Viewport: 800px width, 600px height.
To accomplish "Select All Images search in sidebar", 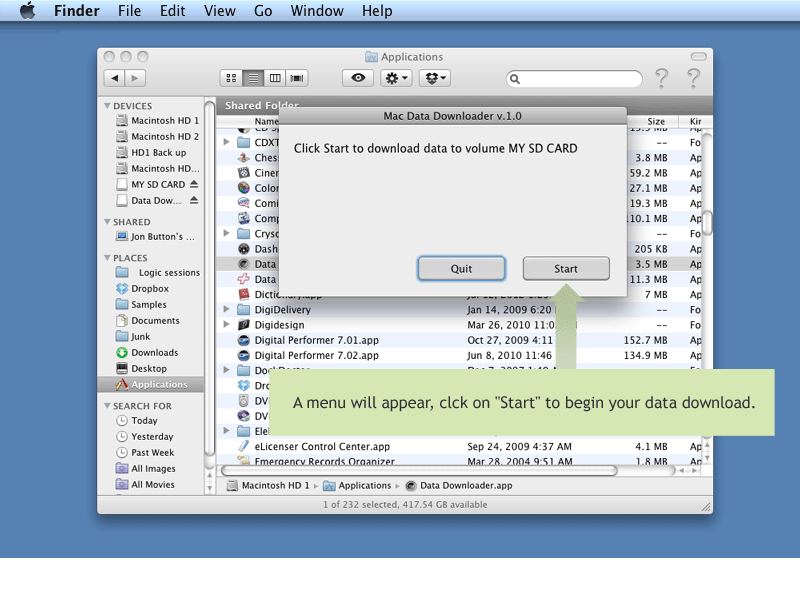I will (145, 468).
